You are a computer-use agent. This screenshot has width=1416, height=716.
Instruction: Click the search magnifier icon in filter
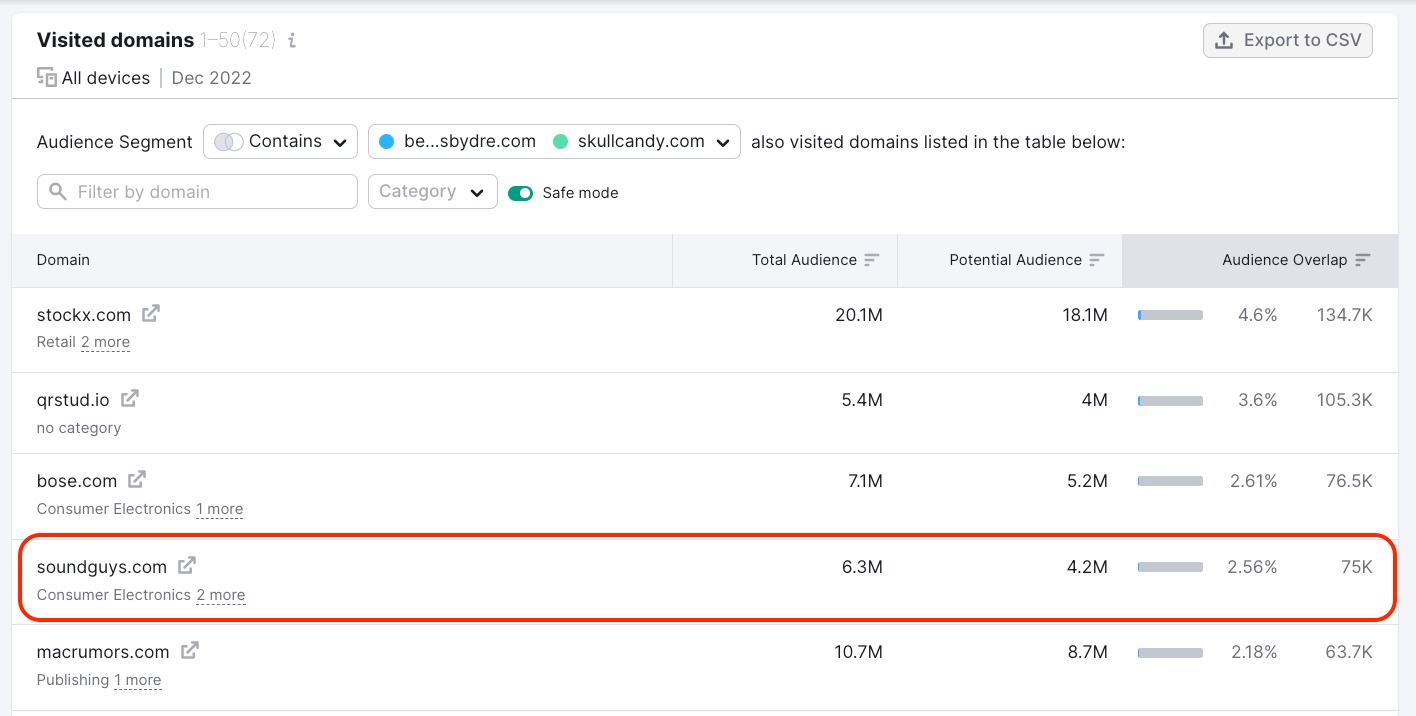58,192
